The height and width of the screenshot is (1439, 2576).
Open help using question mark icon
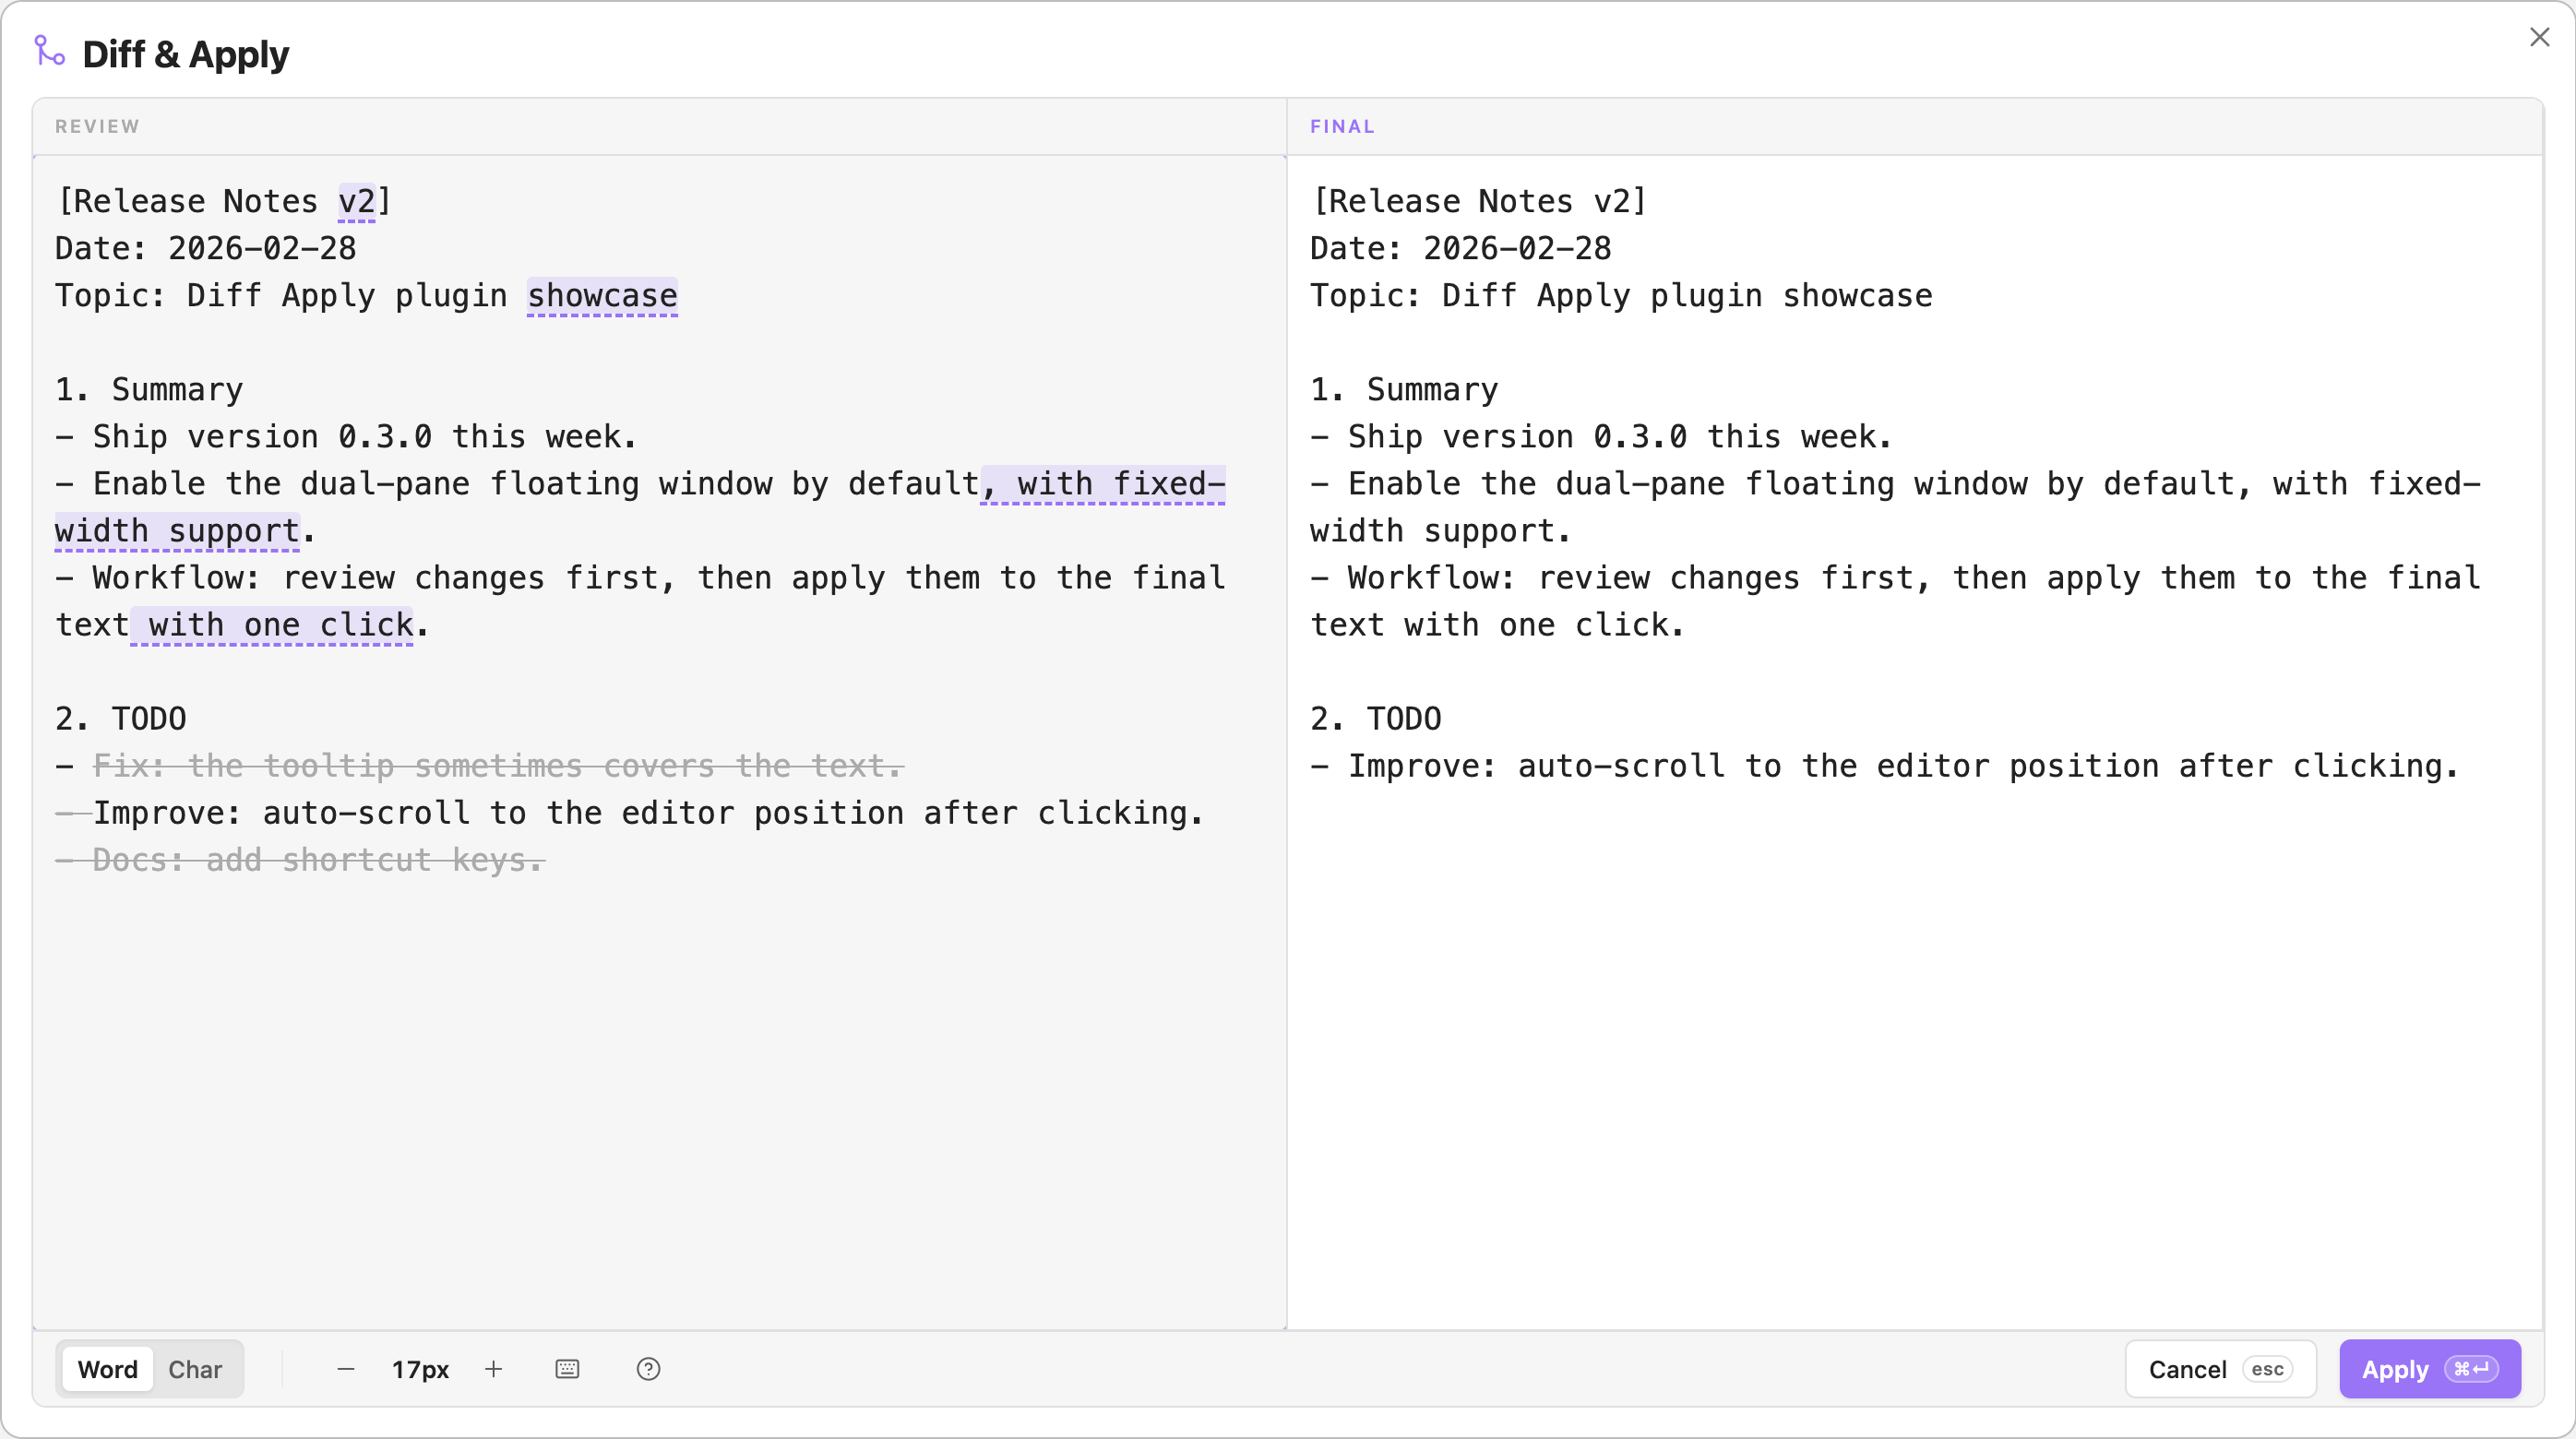(x=648, y=1369)
